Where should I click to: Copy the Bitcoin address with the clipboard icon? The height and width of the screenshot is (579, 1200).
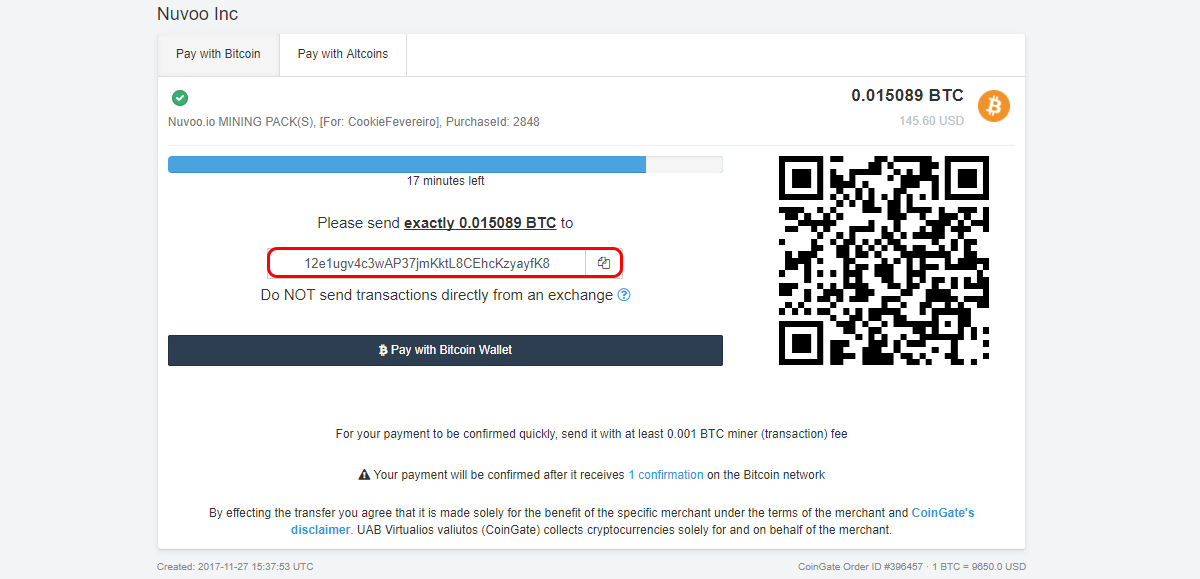(604, 263)
